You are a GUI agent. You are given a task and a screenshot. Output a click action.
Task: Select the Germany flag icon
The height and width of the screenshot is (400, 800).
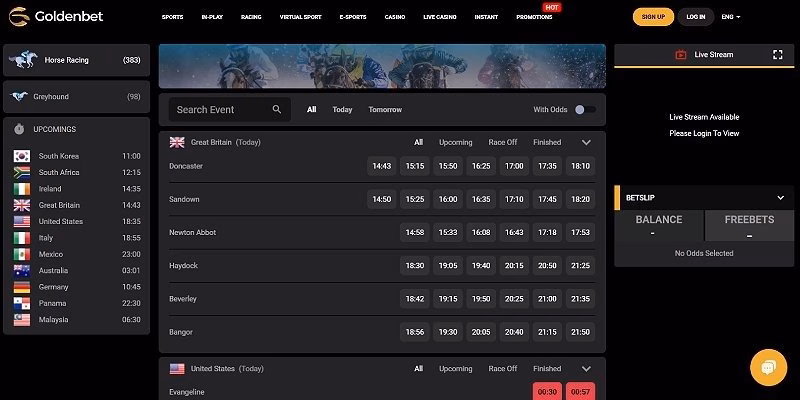(x=22, y=287)
